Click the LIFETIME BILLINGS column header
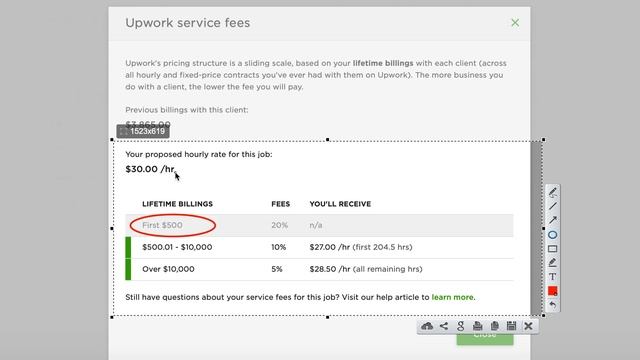The height and width of the screenshot is (360, 640). [x=178, y=204]
